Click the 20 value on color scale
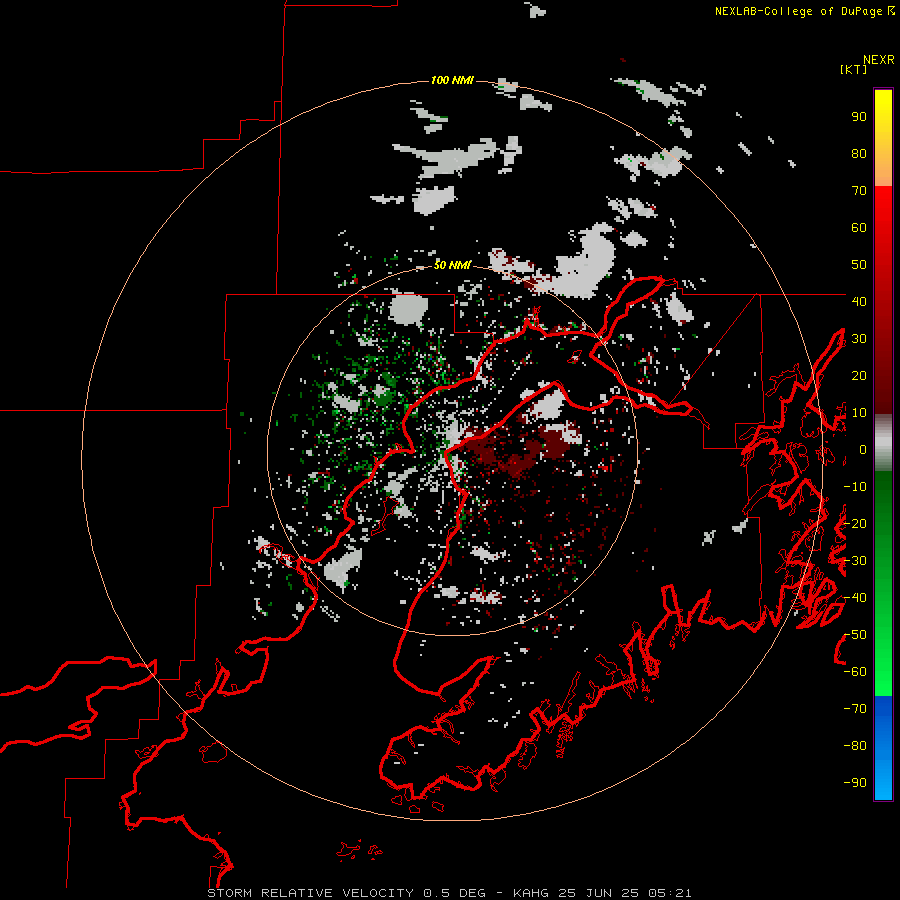The width and height of the screenshot is (900, 900). pyautogui.click(x=859, y=376)
